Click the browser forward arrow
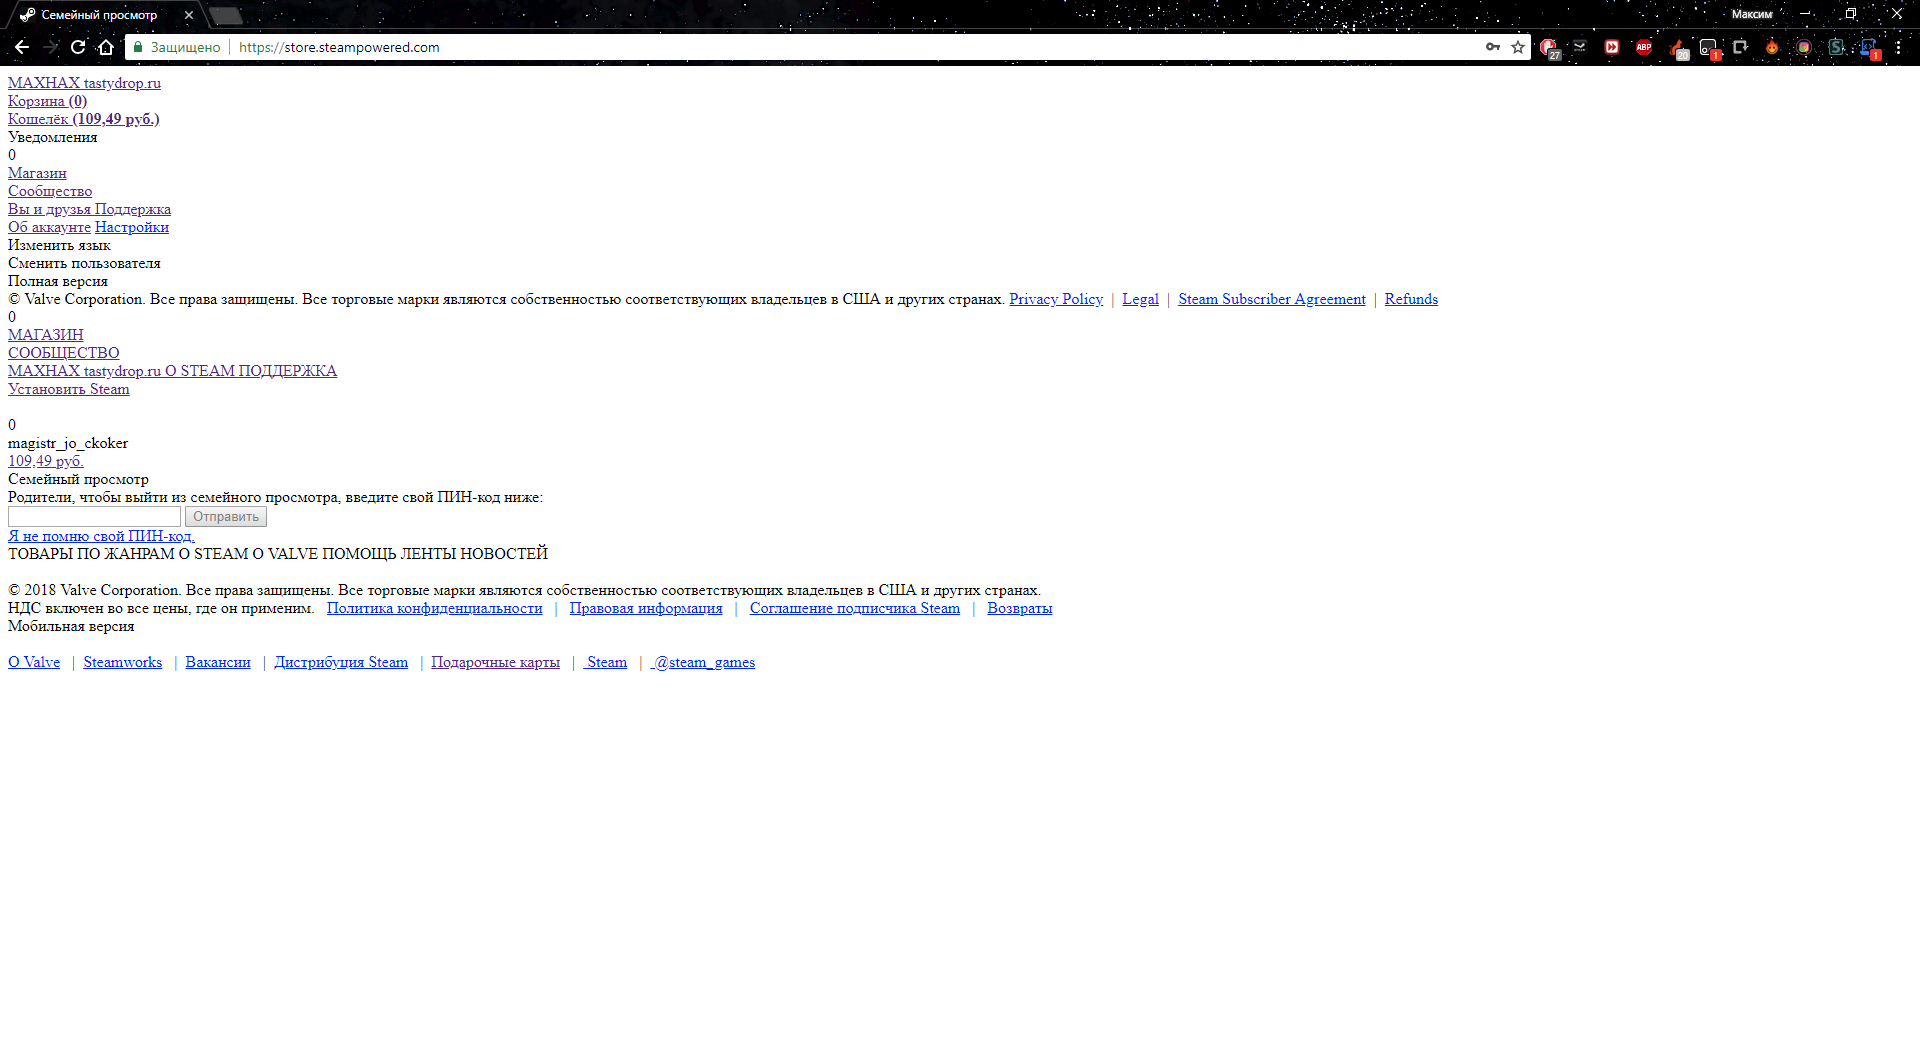The height and width of the screenshot is (1040, 1920). pyautogui.click(x=50, y=47)
